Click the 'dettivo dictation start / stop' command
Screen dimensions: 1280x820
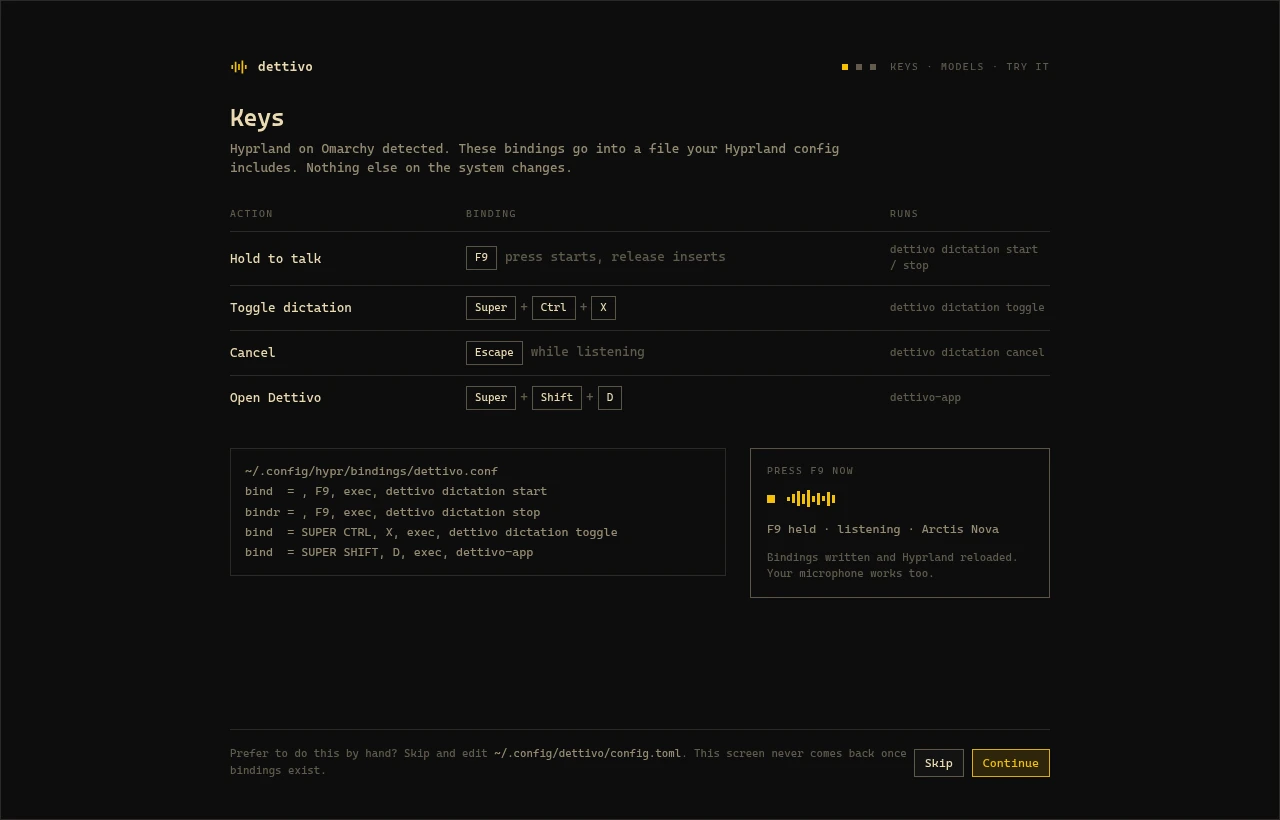coord(964,258)
